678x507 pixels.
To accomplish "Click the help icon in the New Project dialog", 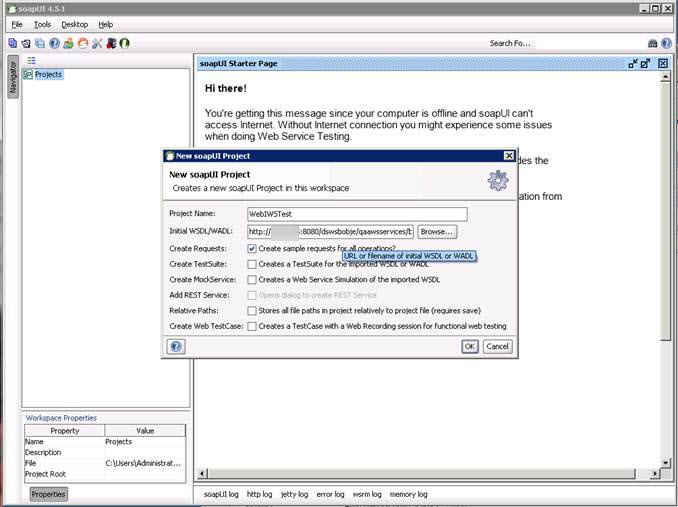I will tap(176, 346).
